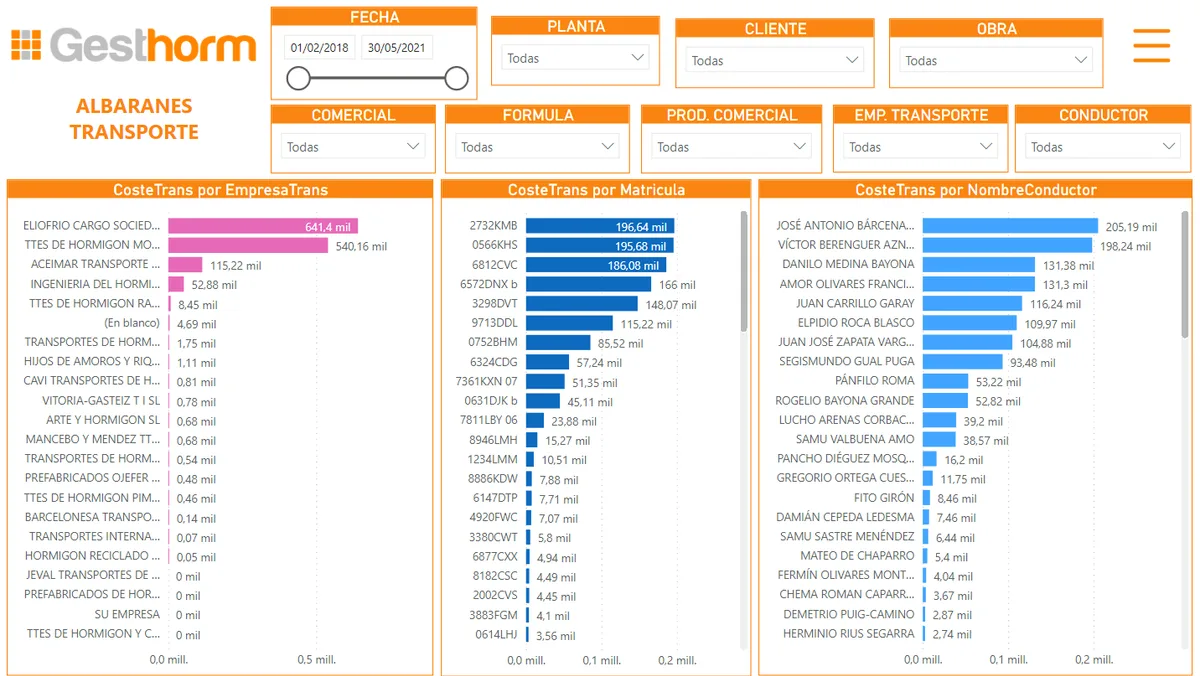Select the VÍCTOR BERENGUER AZN... bar
This screenshot has height=676, width=1200.
[x=1007, y=245]
